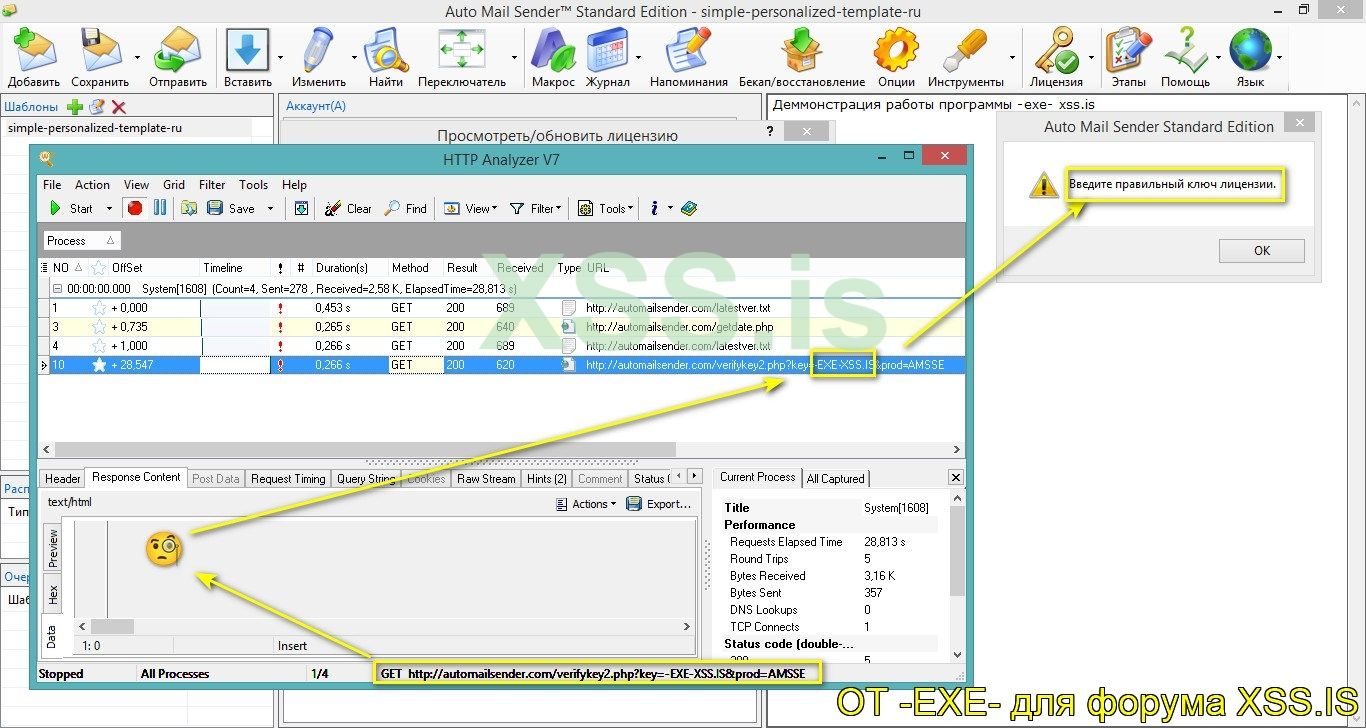1366x728 pixels.
Task: Switch to the Hex side tab
Action: click(53, 594)
